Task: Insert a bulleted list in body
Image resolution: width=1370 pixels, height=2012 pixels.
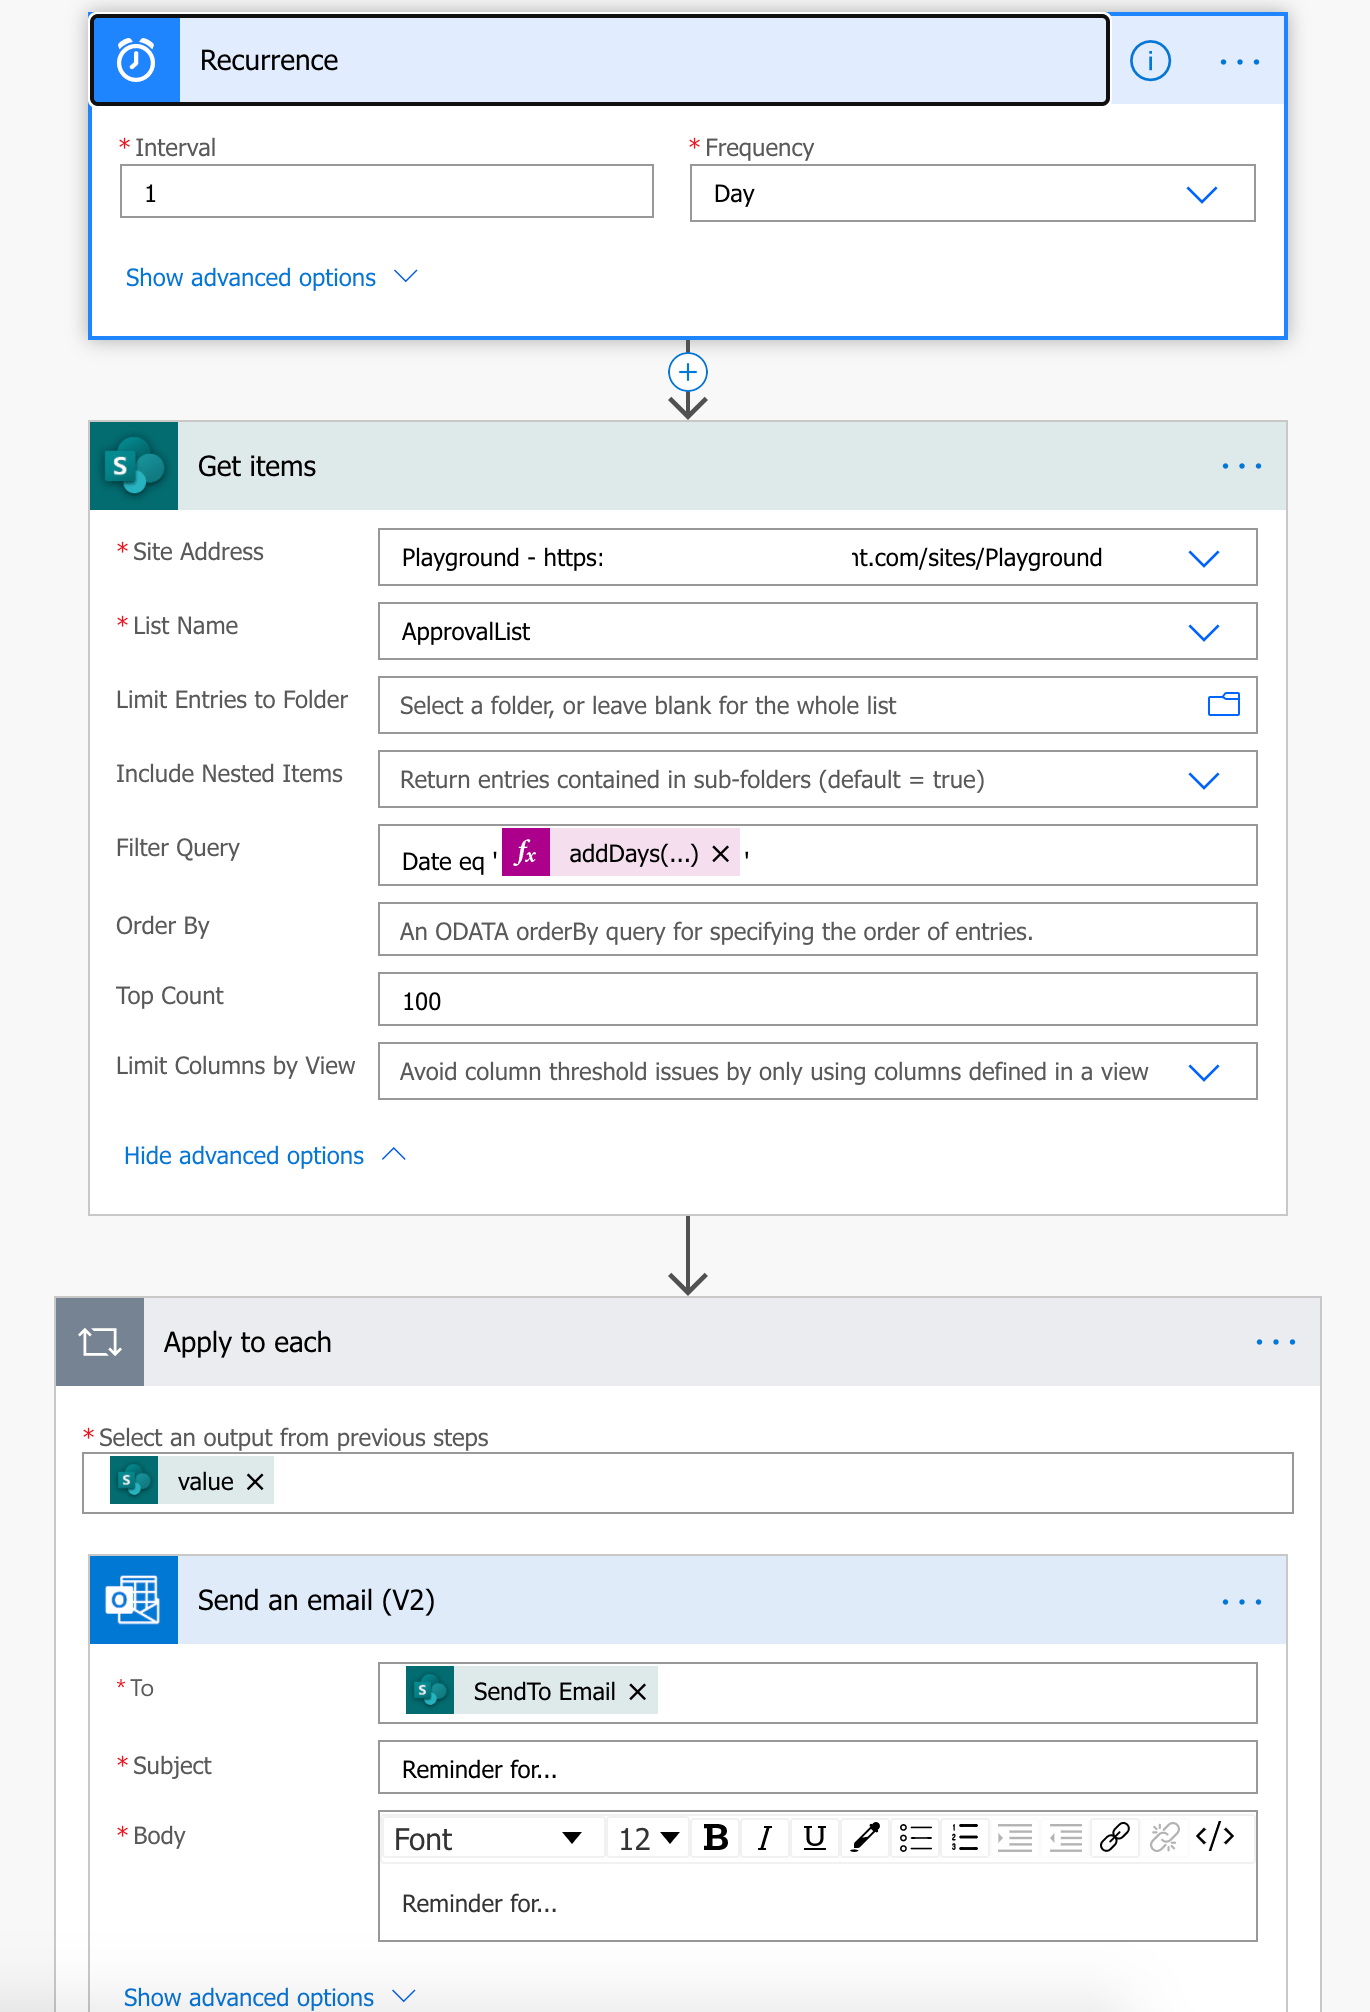Action: [x=915, y=1838]
